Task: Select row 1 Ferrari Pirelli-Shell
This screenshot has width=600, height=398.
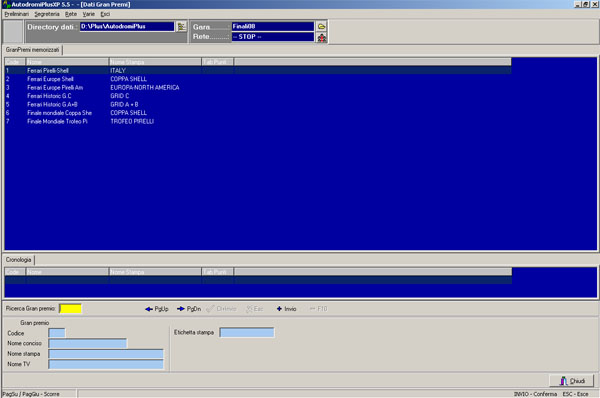Action: pyautogui.click(x=258, y=70)
